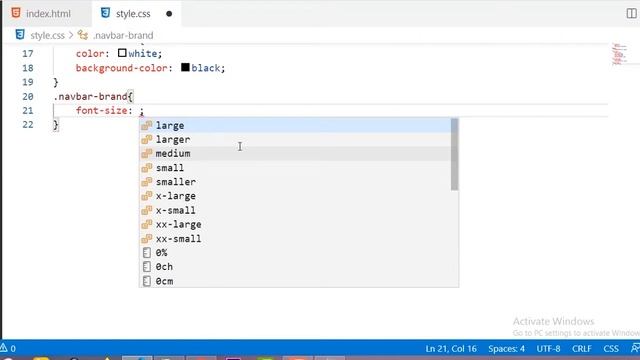Change line endings via CRLF

[582, 349]
